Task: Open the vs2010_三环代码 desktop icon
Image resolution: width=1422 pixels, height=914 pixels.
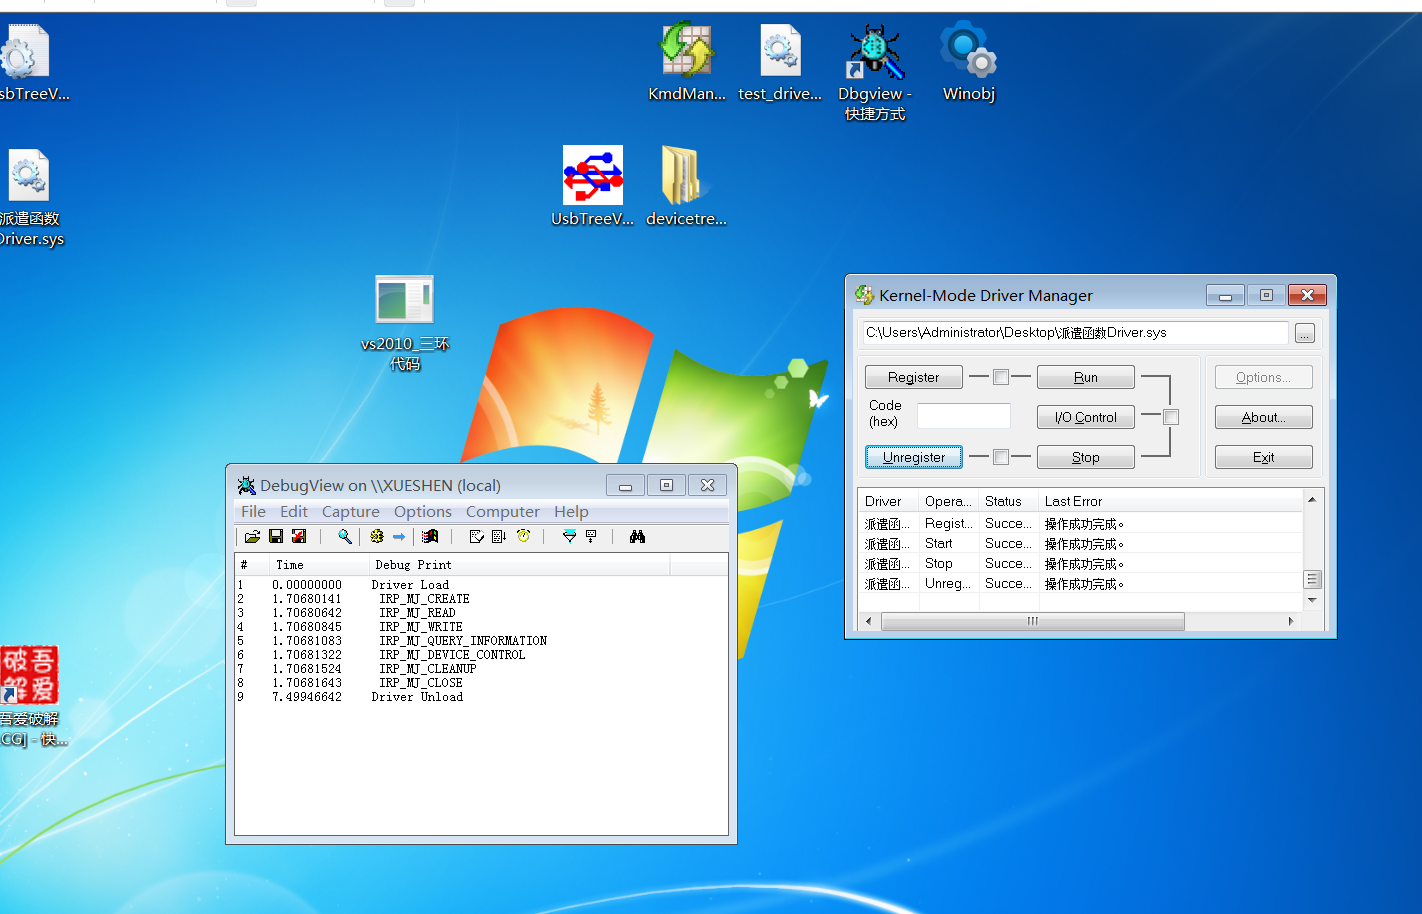Action: [x=405, y=323]
